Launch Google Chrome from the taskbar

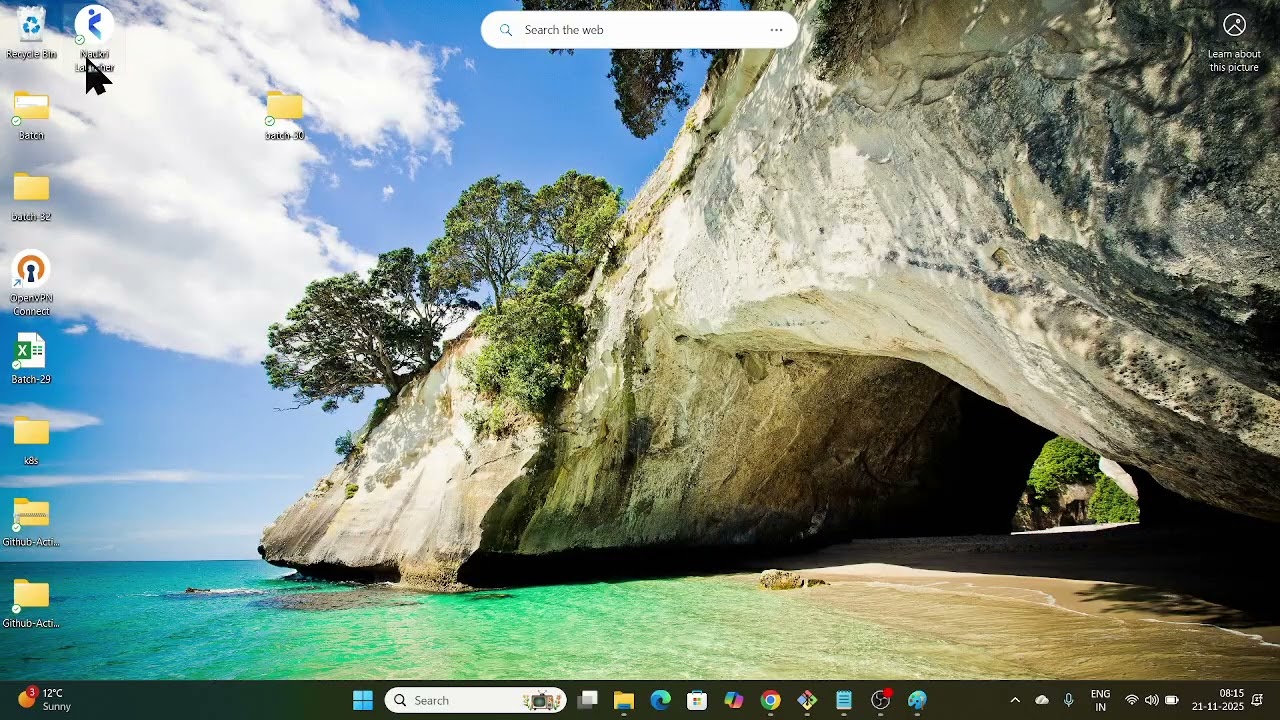(770, 700)
